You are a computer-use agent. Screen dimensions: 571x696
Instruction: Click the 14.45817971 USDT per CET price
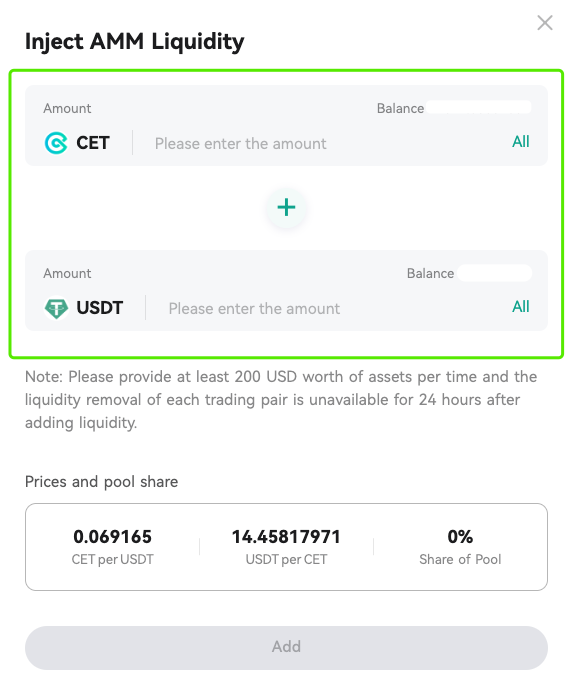coord(286,537)
